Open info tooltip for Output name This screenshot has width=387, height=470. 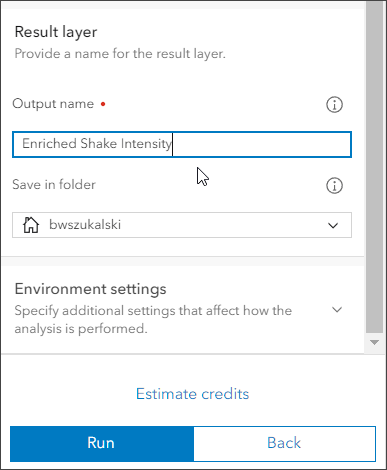click(x=334, y=105)
